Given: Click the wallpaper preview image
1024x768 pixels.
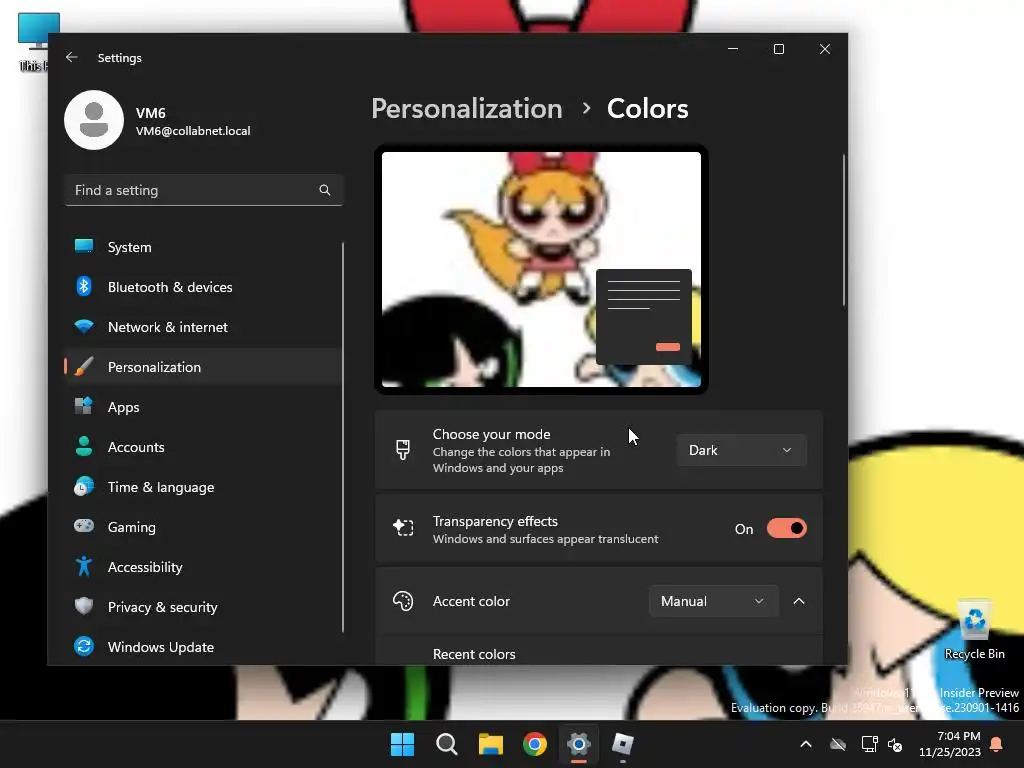Looking at the screenshot, I should [541, 269].
